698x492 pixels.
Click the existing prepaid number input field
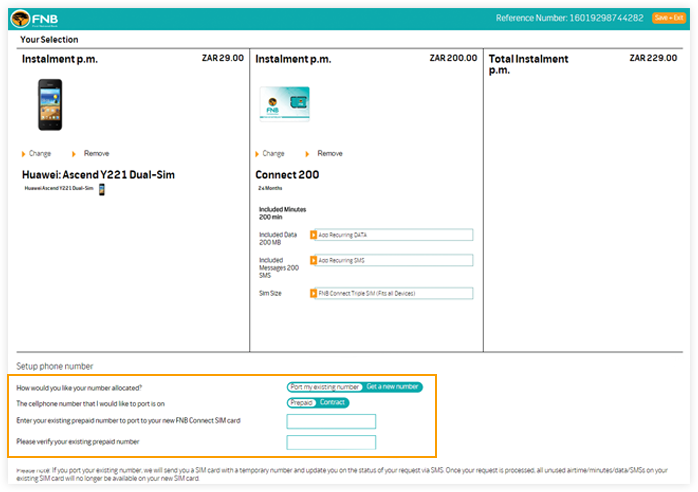click(331, 421)
